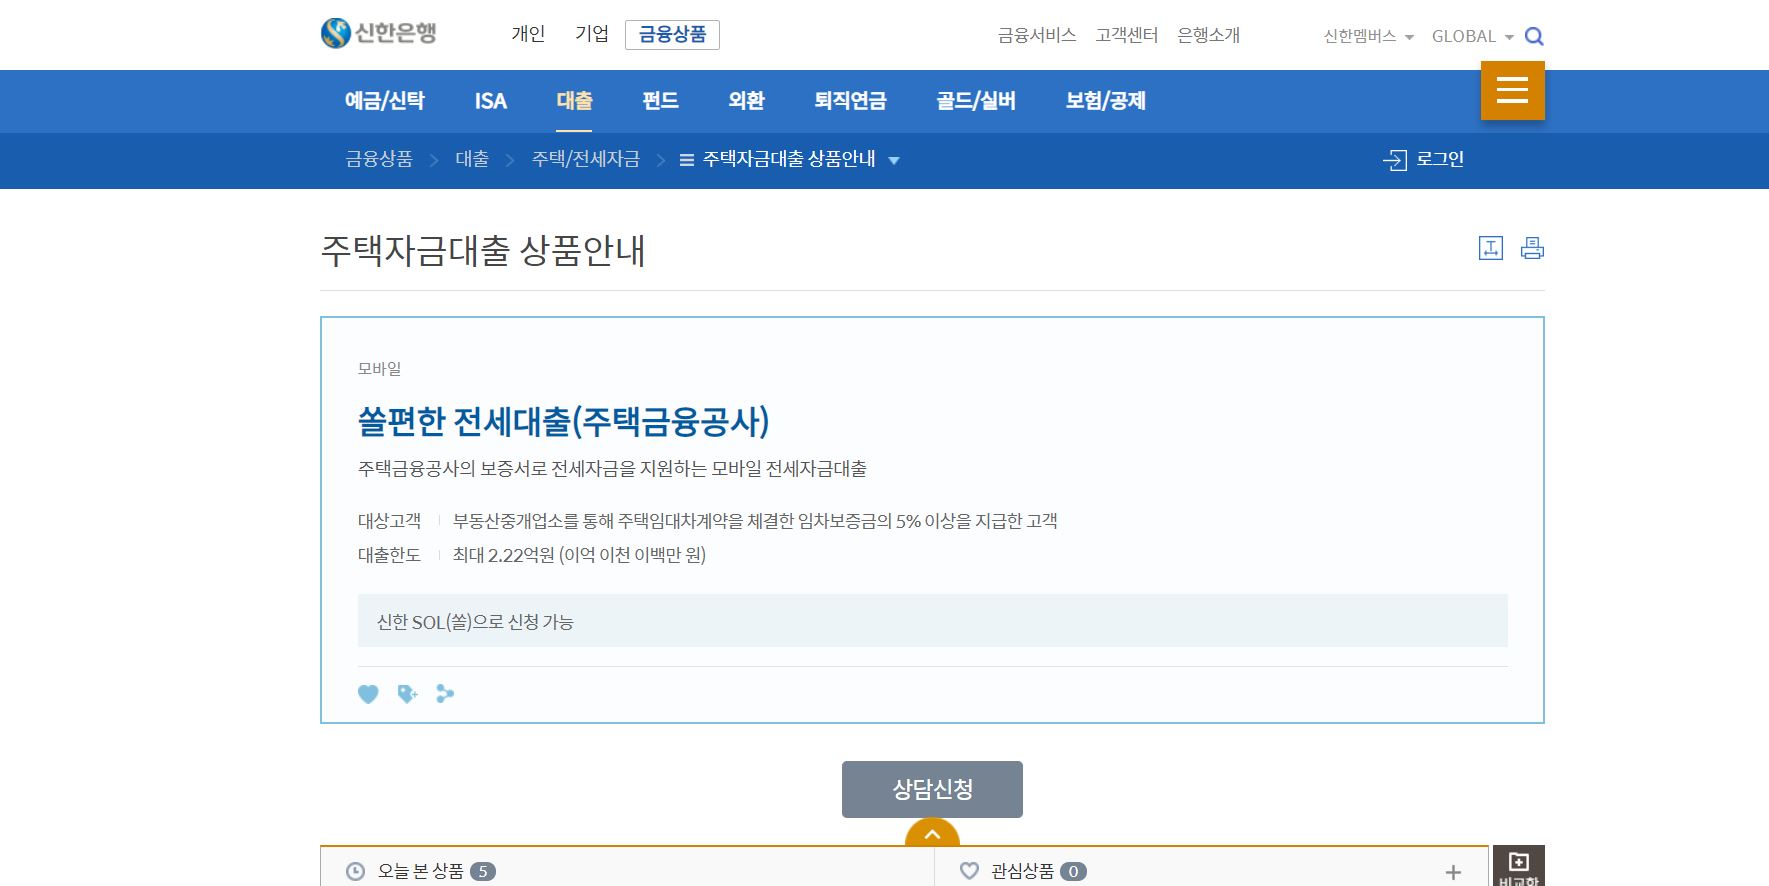
Task: Select the 개인 top tab
Action: click(528, 34)
